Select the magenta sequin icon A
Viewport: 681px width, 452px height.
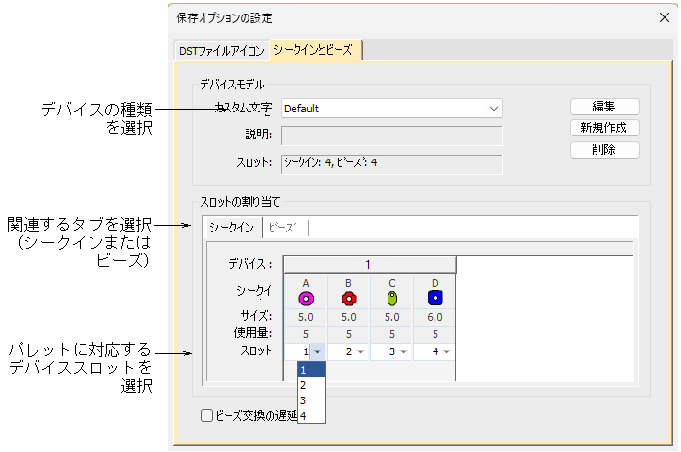306,298
